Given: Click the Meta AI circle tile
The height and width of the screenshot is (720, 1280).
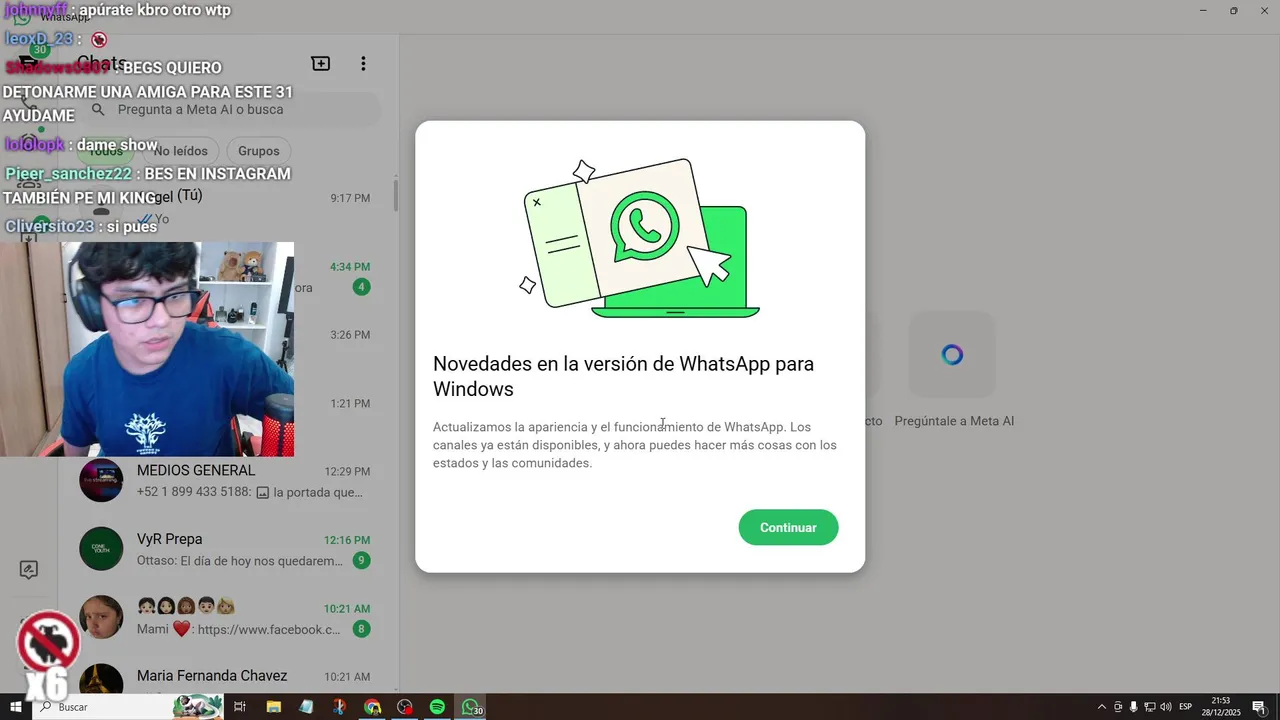Looking at the screenshot, I should tap(952, 354).
